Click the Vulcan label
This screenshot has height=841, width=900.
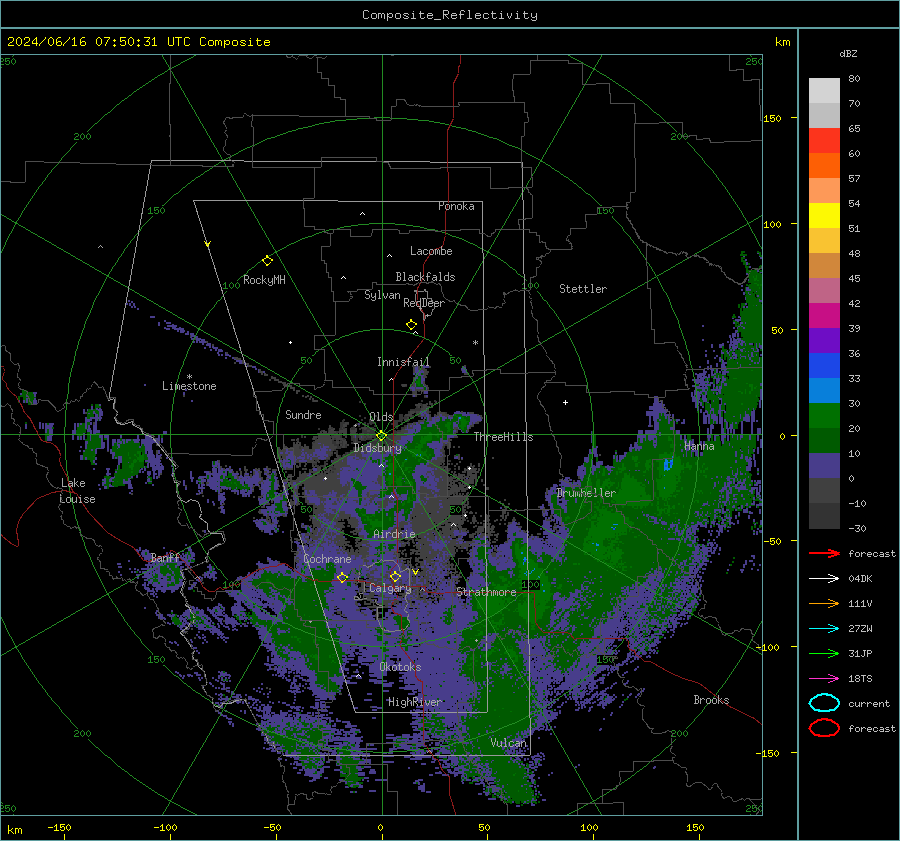tap(509, 743)
